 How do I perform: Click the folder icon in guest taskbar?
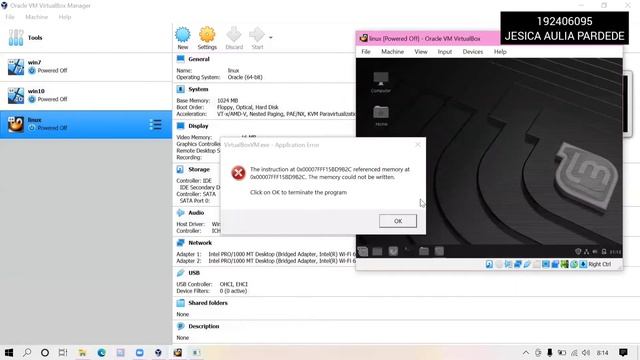click(424, 251)
